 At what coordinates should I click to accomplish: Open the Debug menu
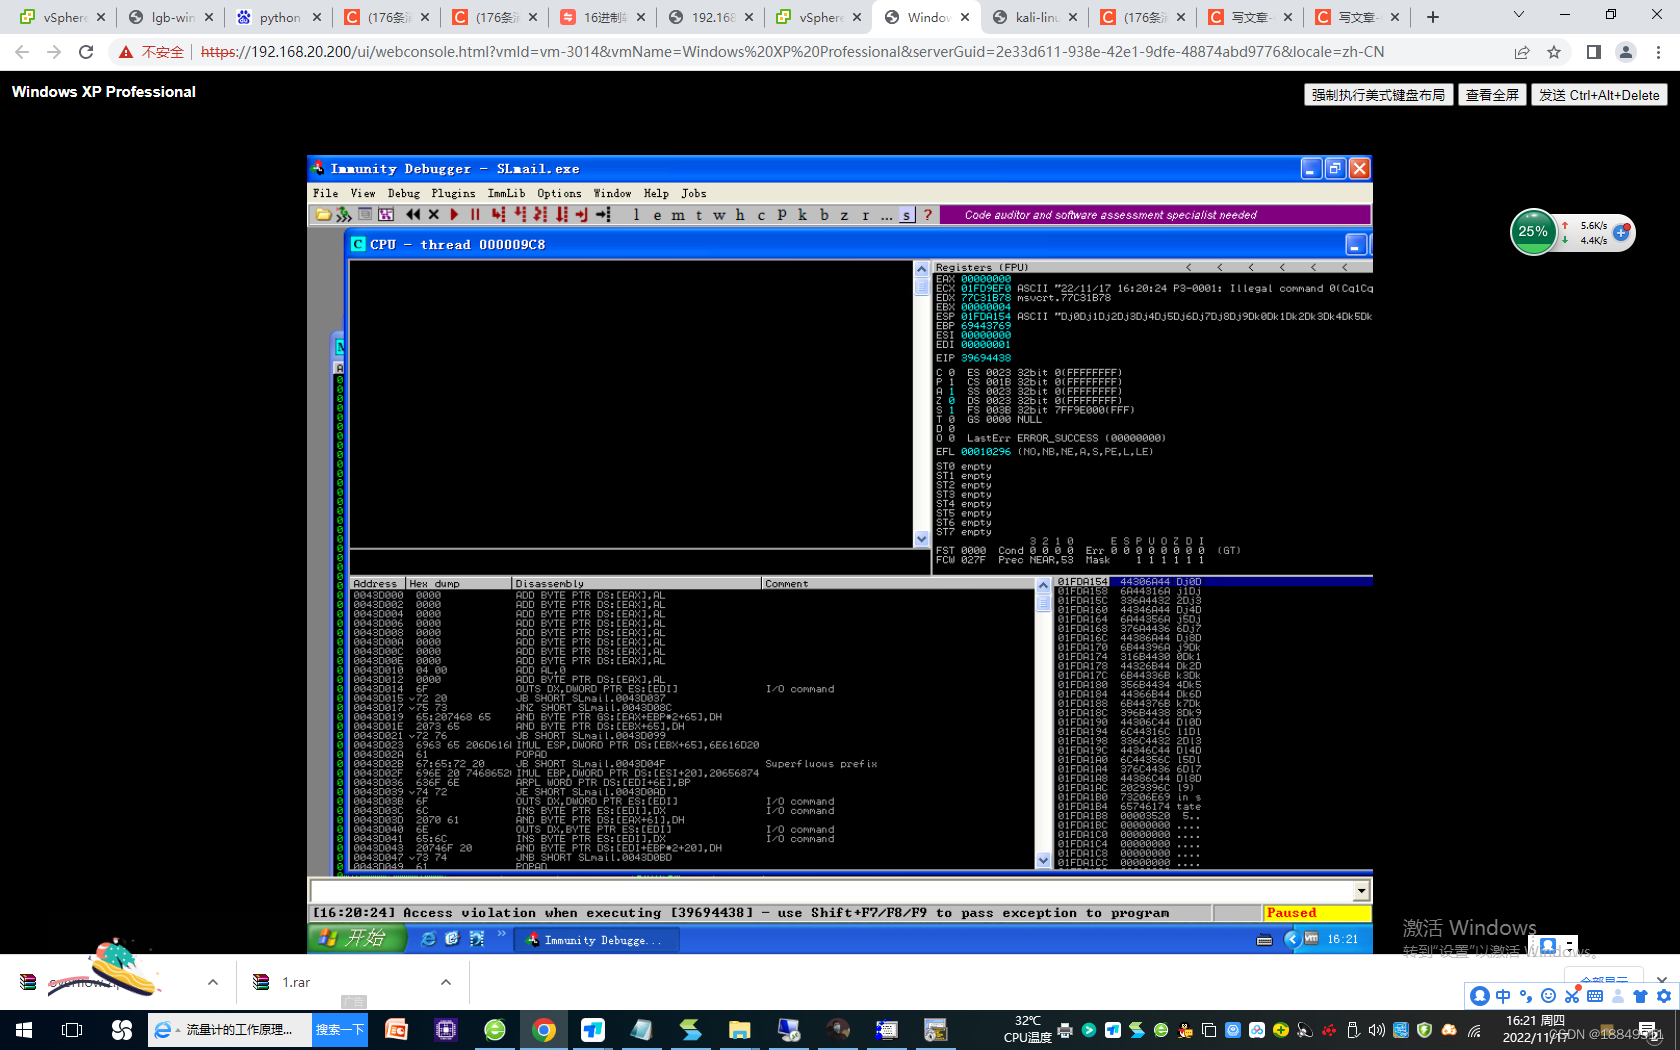(404, 194)
